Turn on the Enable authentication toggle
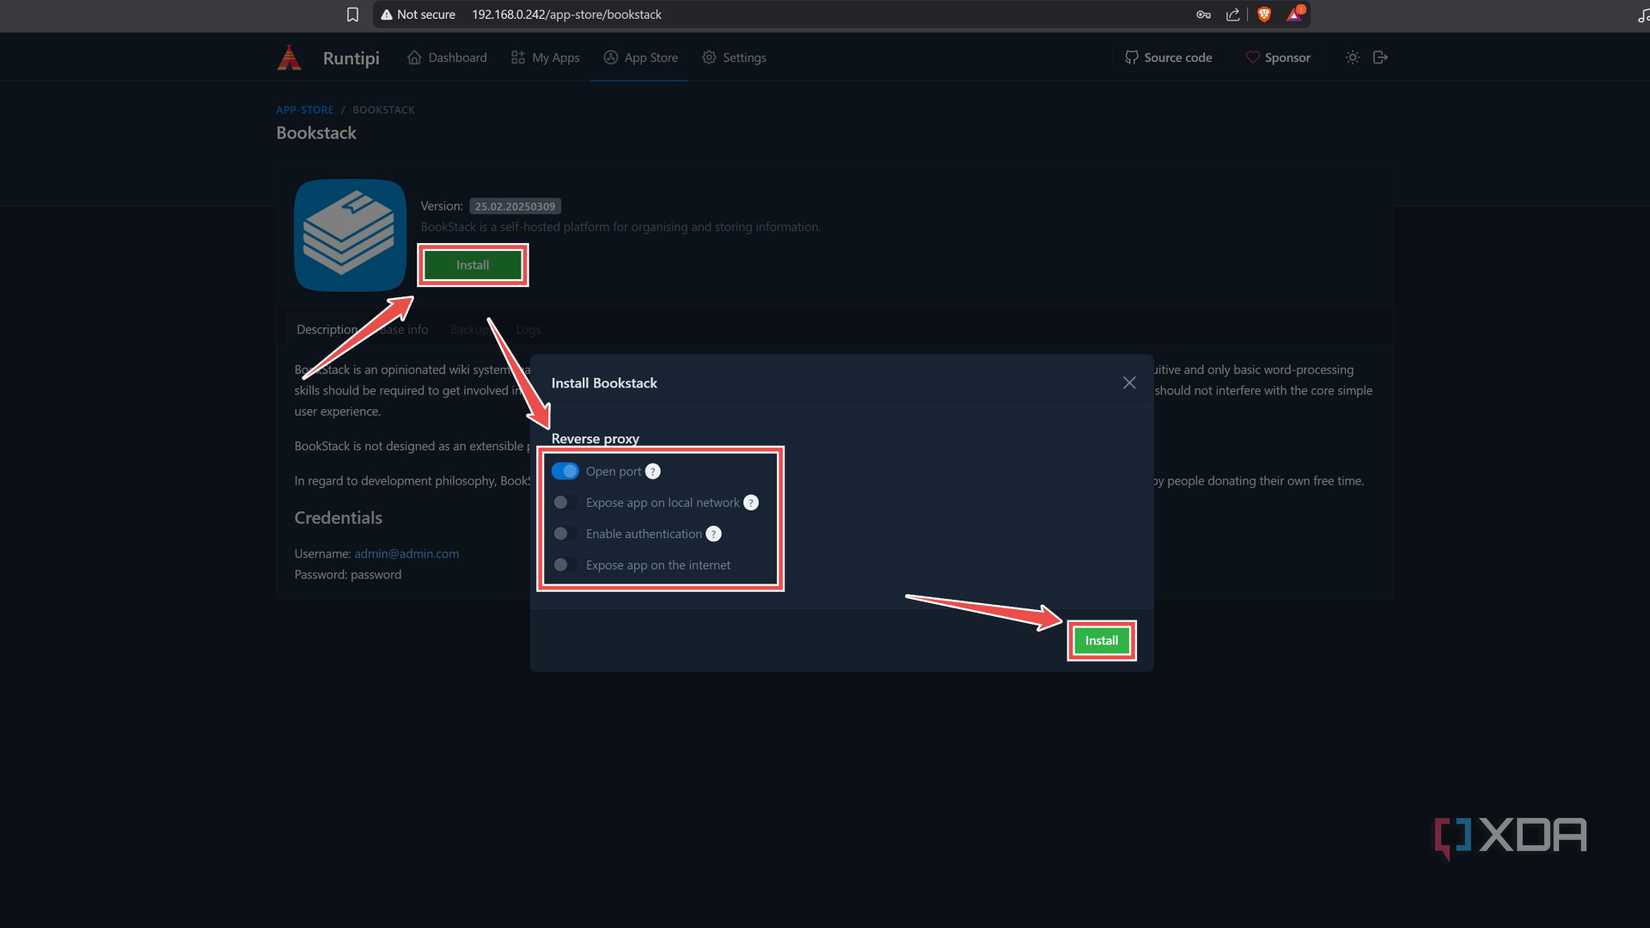 560,533
